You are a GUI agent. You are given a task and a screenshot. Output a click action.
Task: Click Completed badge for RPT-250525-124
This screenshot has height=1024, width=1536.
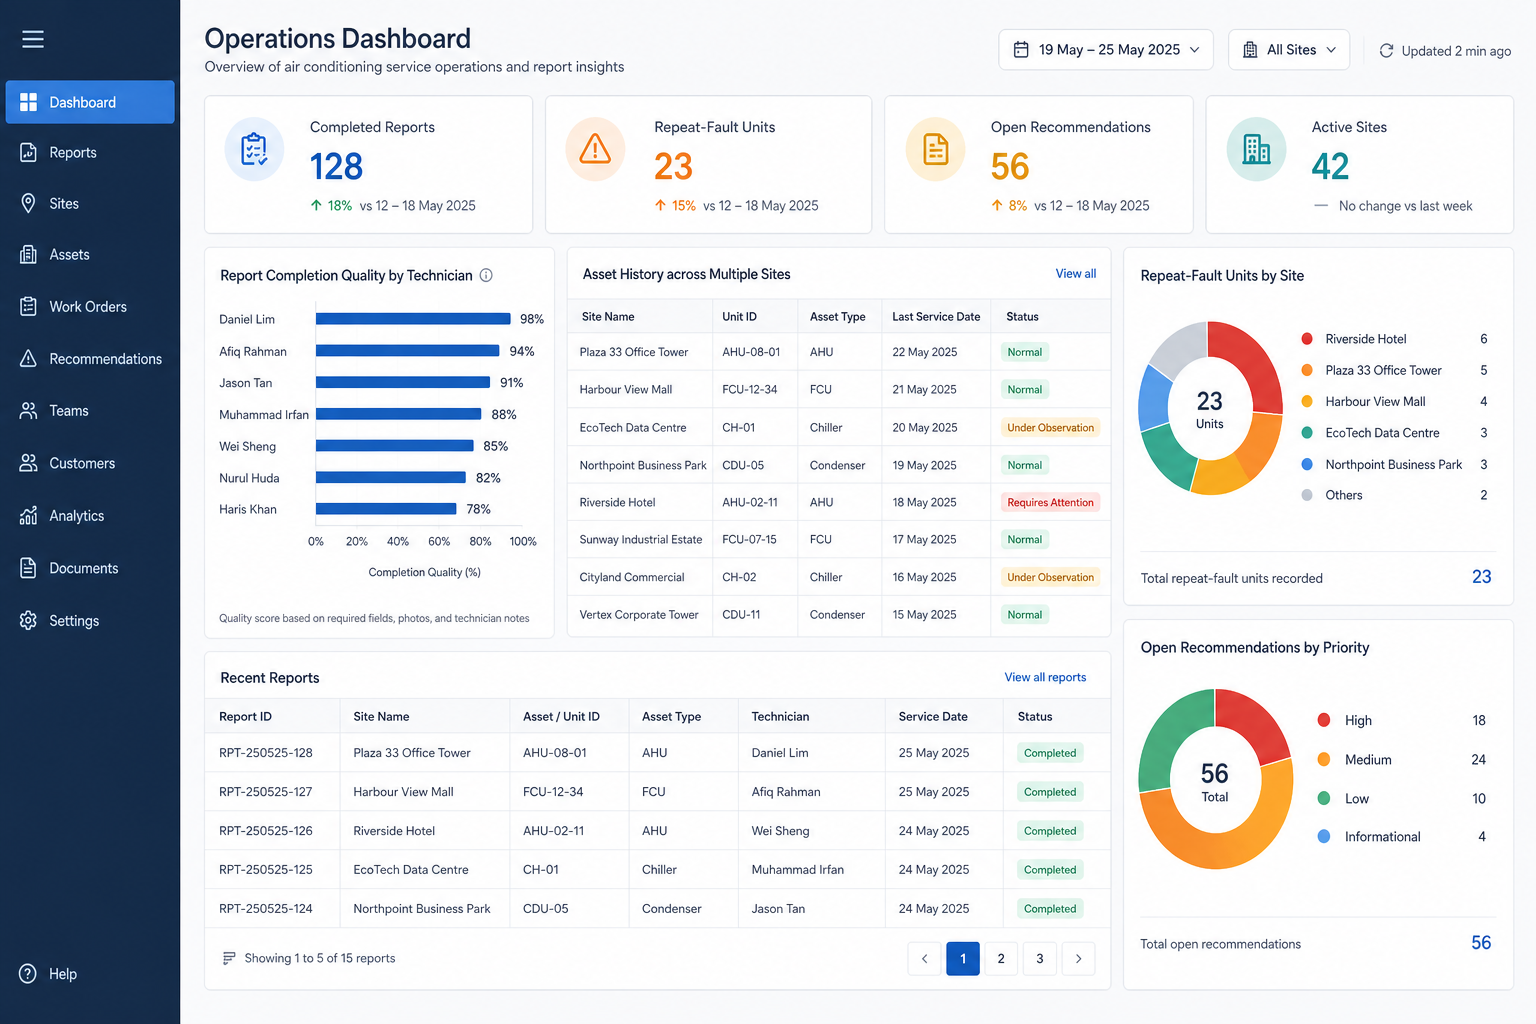click(1050, 908)
